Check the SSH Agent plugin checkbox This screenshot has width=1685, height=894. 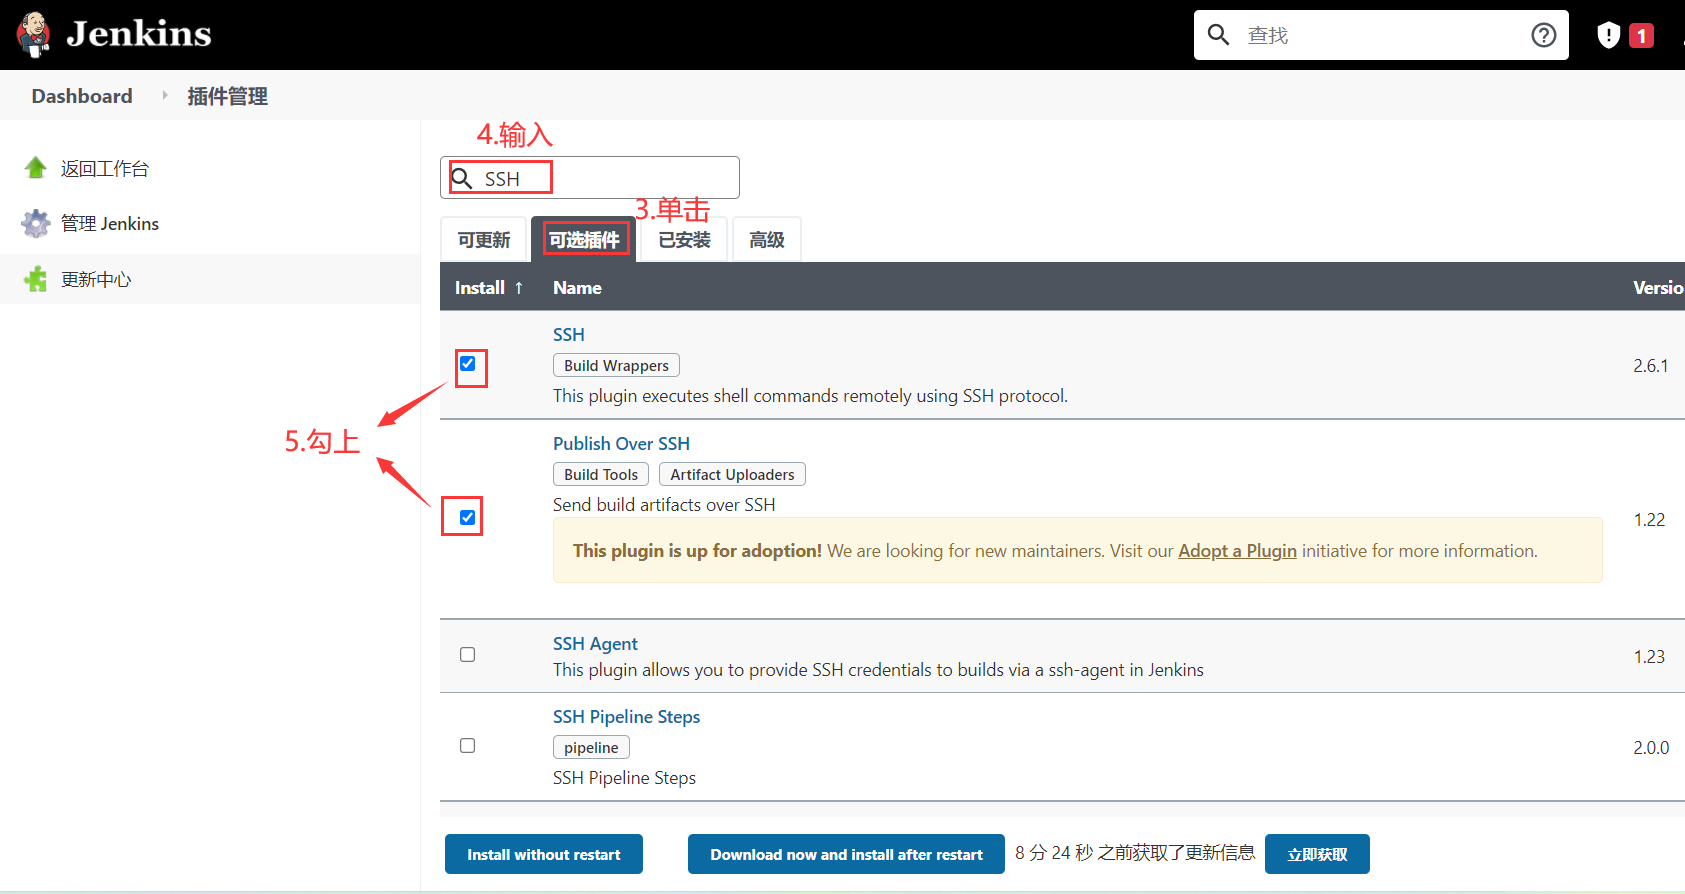pyautogui.click(x=467, y=654)
